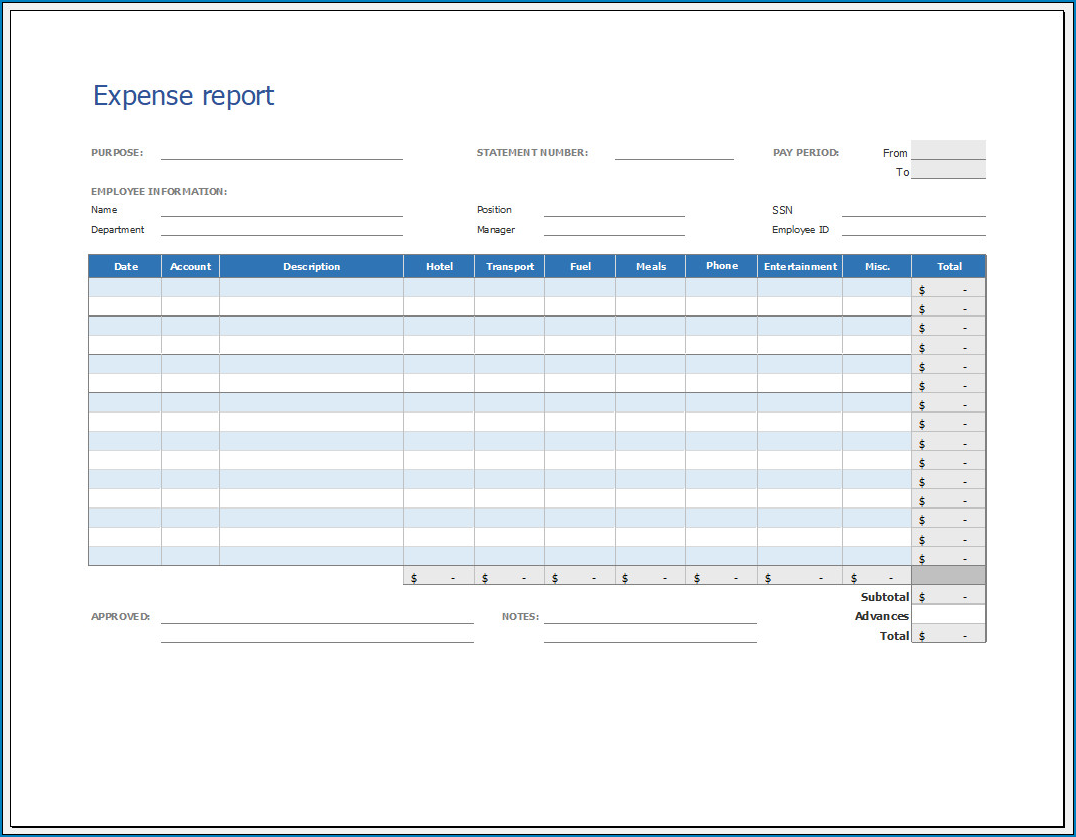Click the Department input line
This screenshot has height=837, width=1076.
[x=281, y=231]
